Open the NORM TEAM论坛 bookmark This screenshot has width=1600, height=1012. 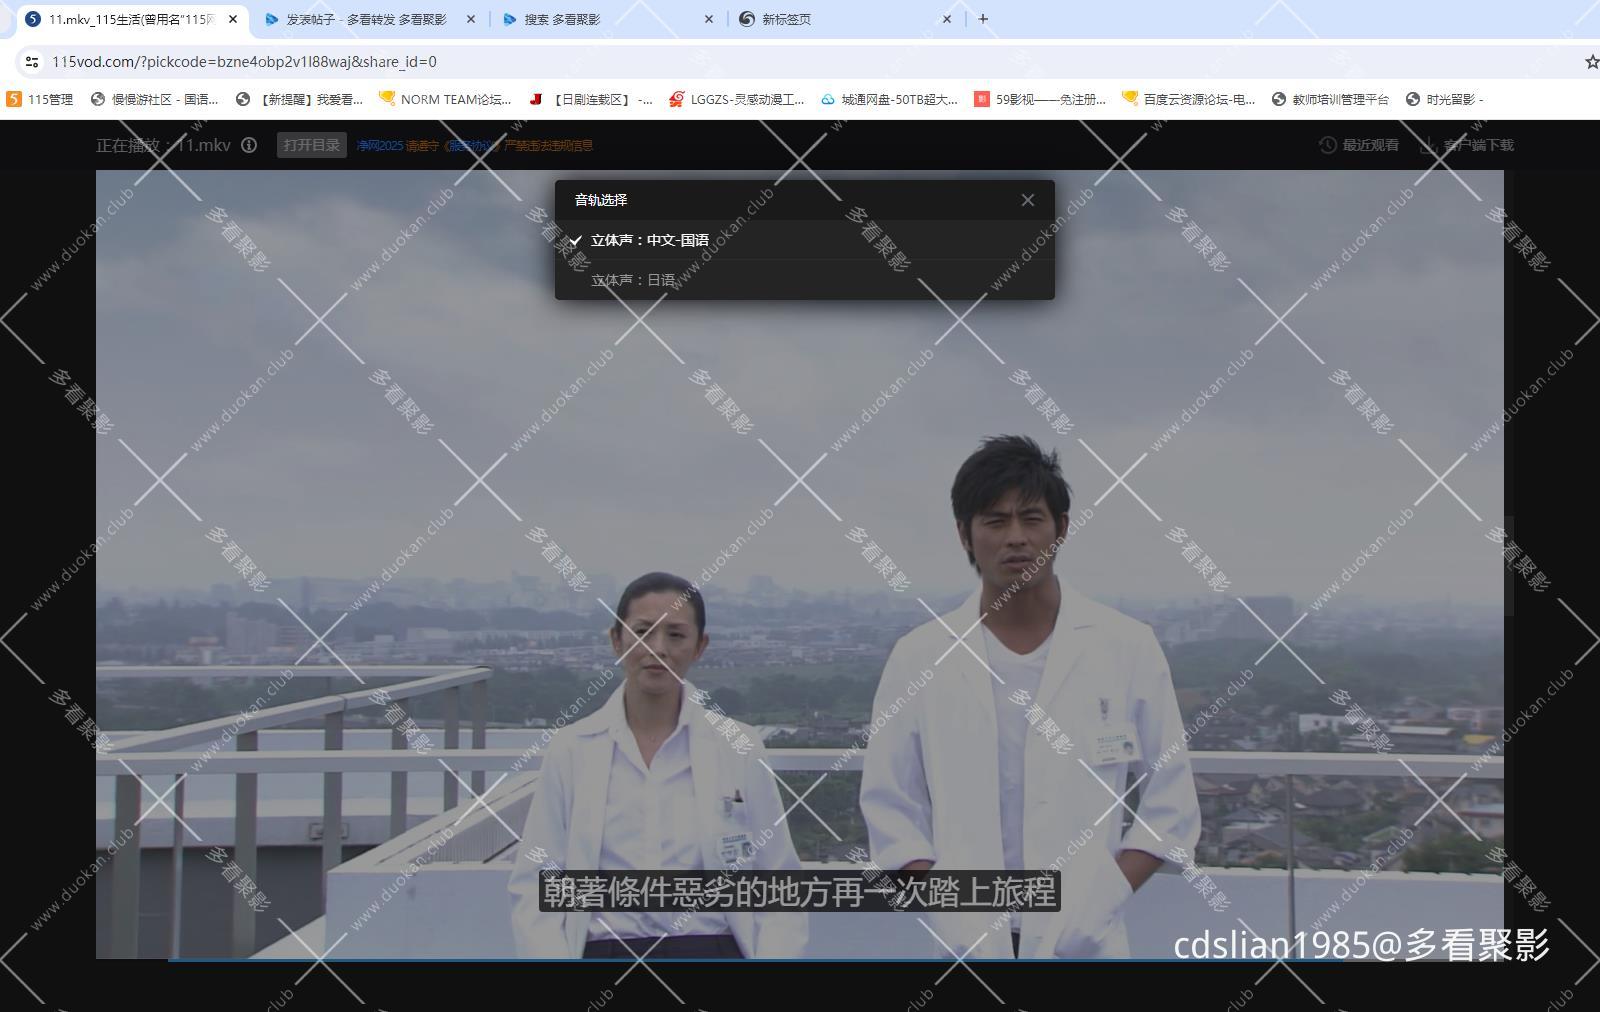point(445,99)
